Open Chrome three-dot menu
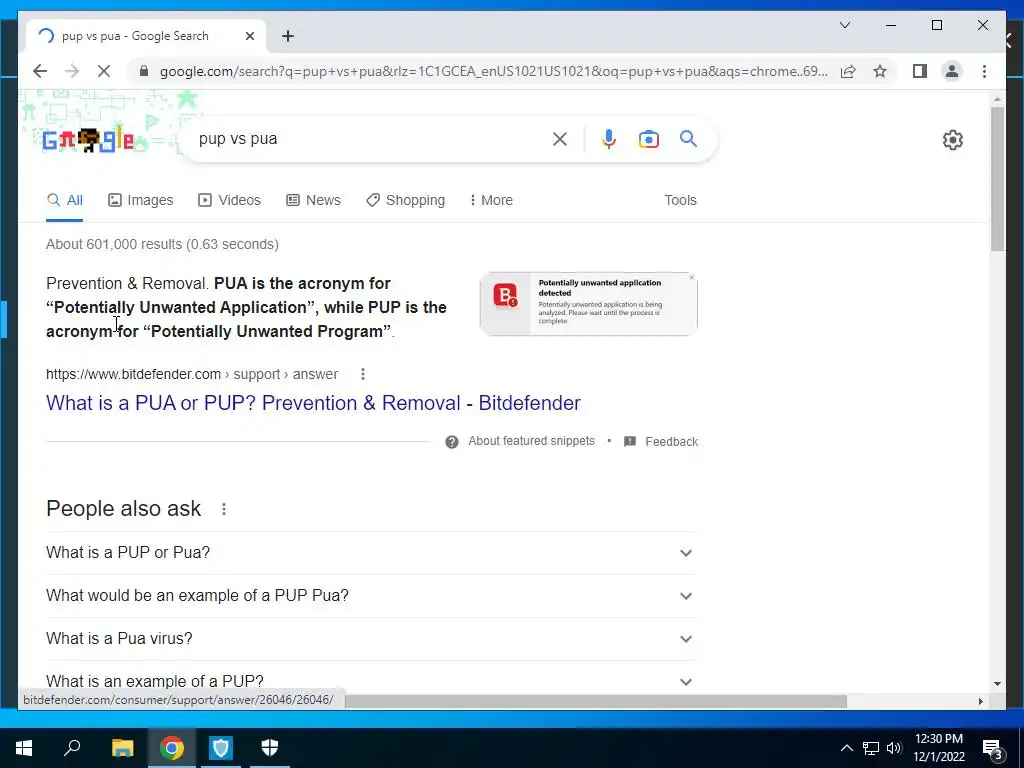The height and width of the screenshot is (768, 1024). coord(984,71)
